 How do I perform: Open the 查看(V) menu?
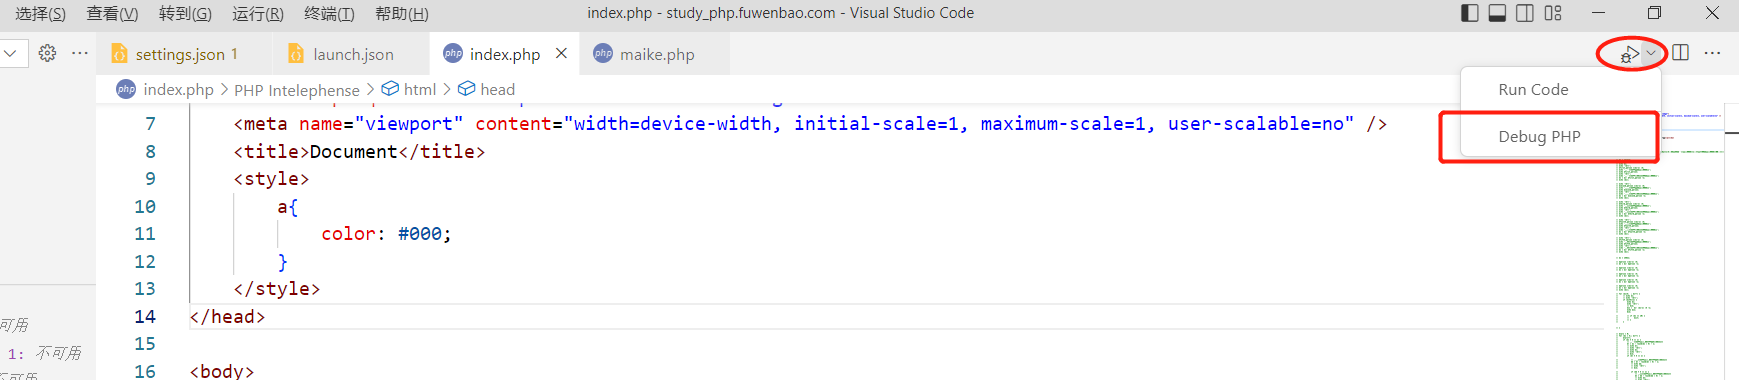pos(112,13)
